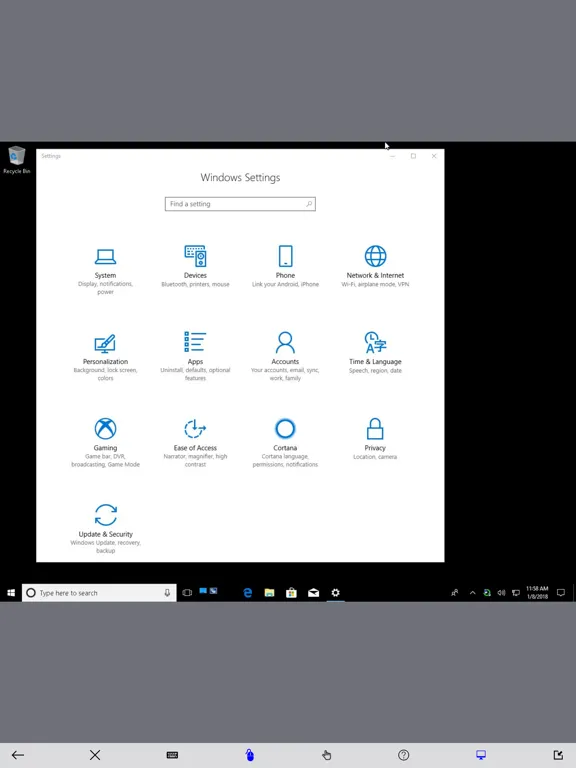The height and width of the screenshot is (768, 576).
Task: Open the Cortana settings category
Action: 285,443
